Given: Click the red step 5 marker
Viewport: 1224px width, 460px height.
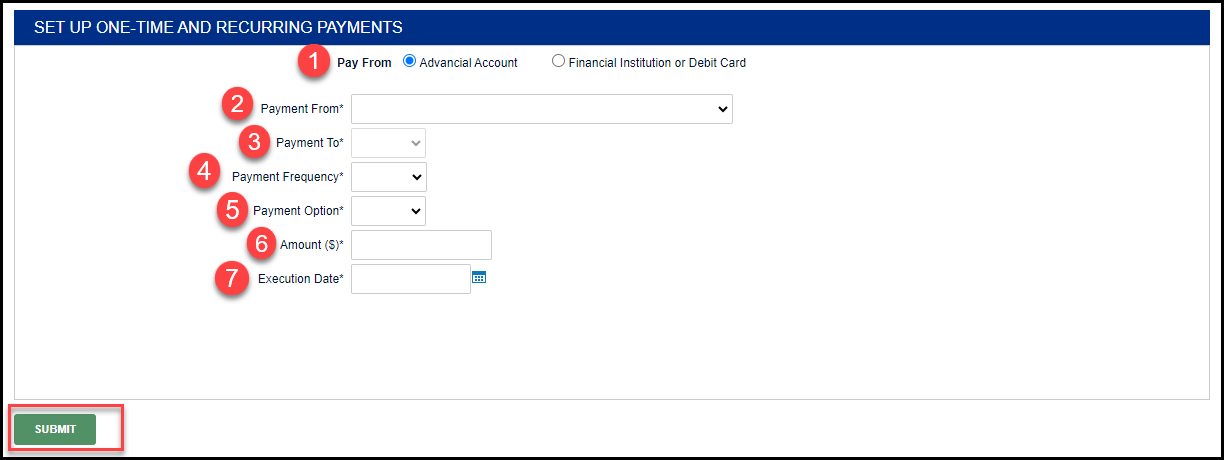Looking at the screenshot, I should point(232,210).
